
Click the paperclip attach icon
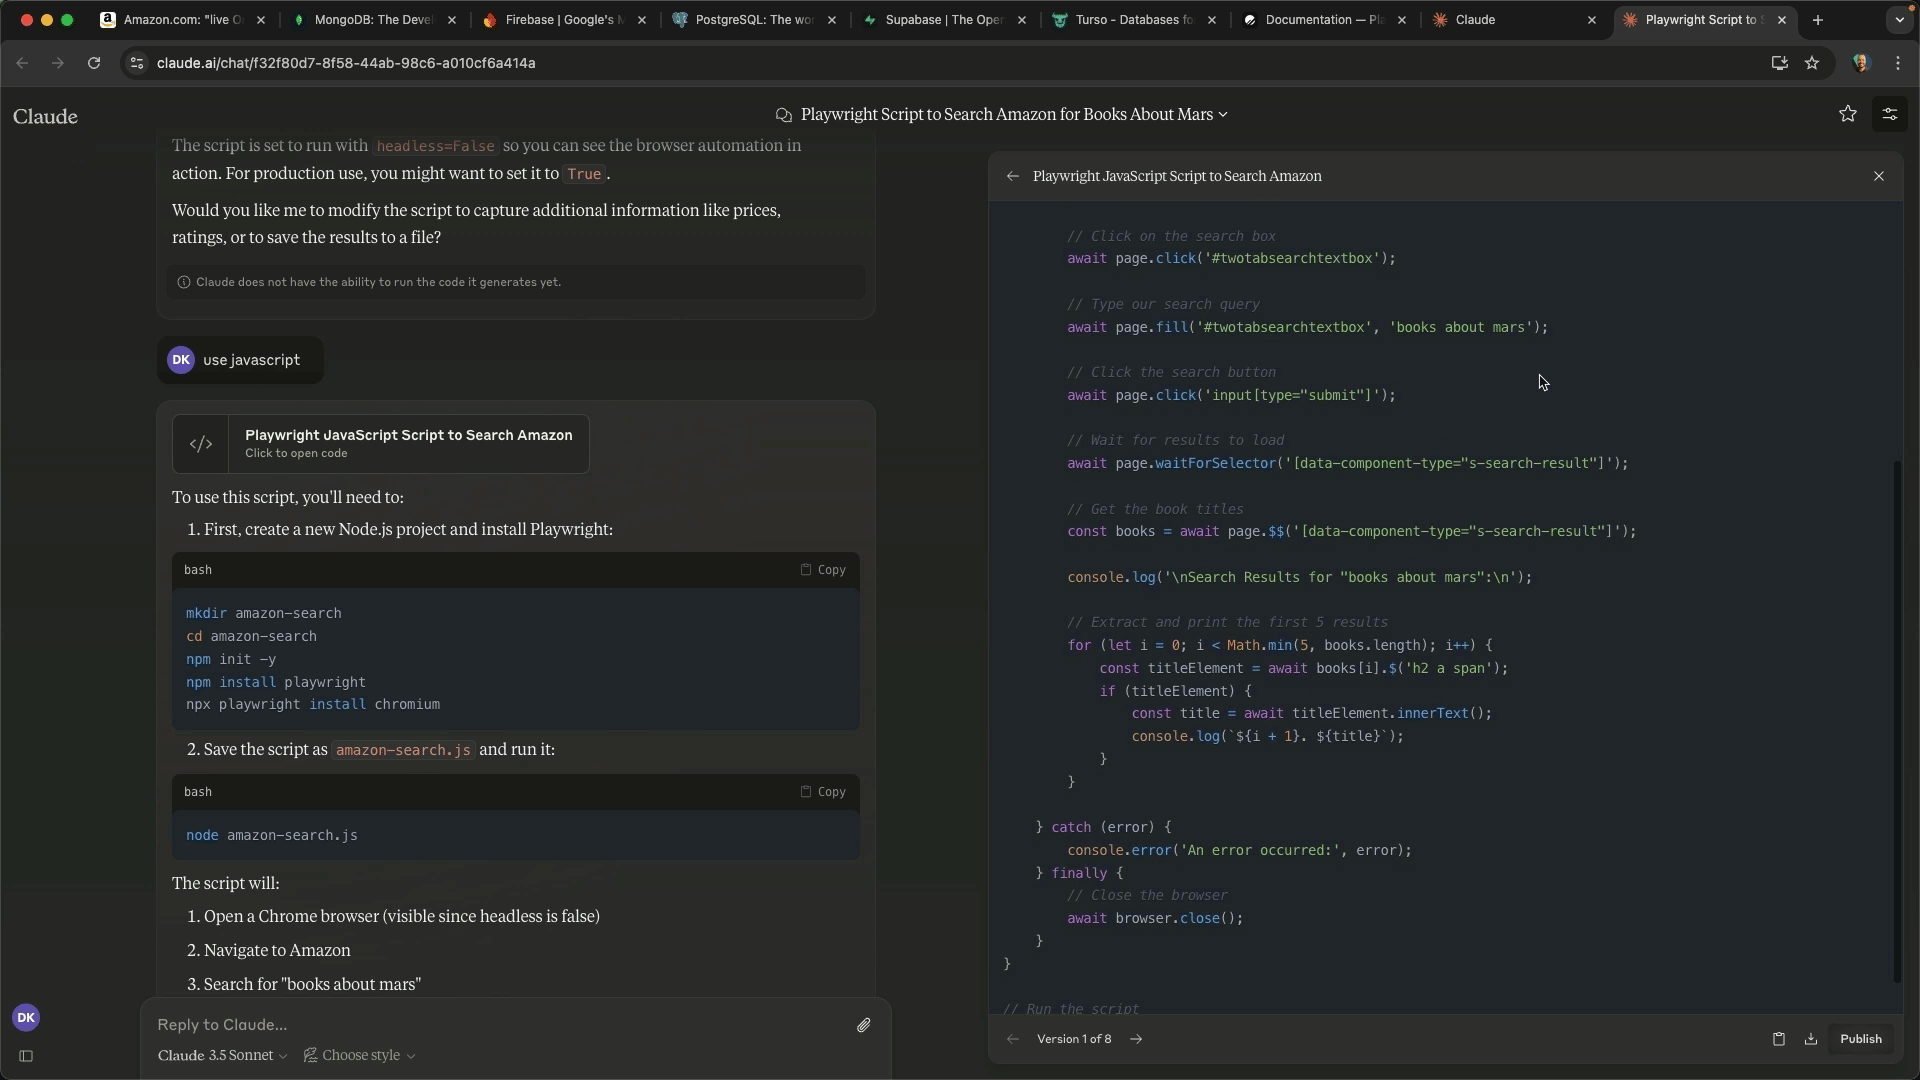(x=864, y=1025)
